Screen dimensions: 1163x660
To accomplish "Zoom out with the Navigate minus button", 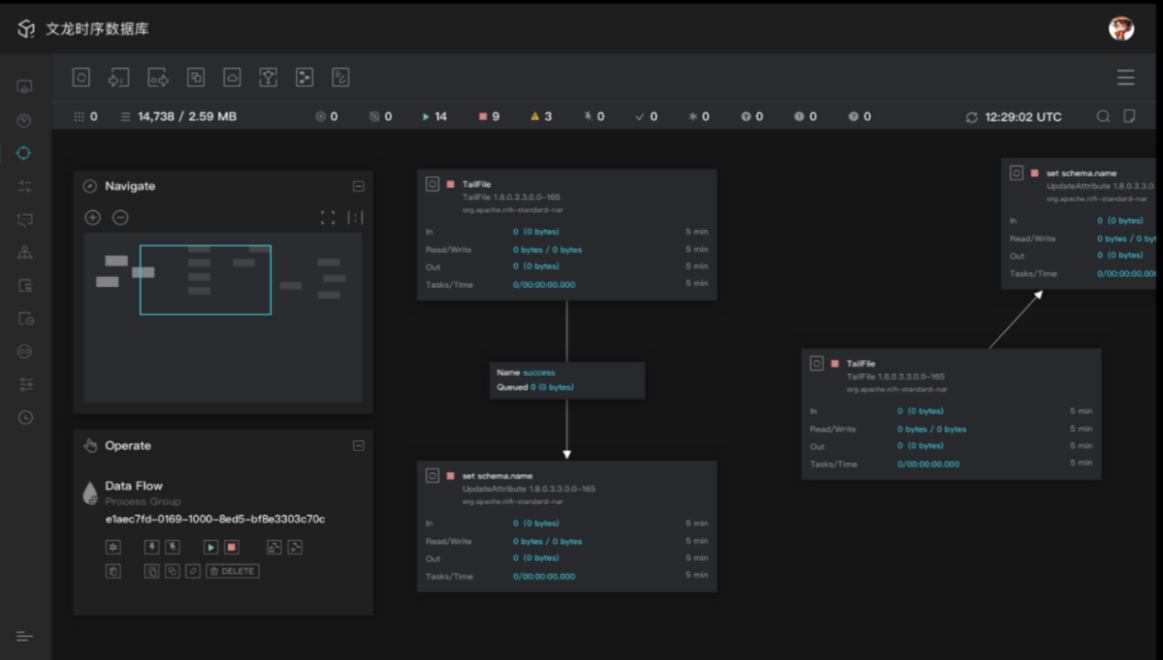I will (120, 217).
